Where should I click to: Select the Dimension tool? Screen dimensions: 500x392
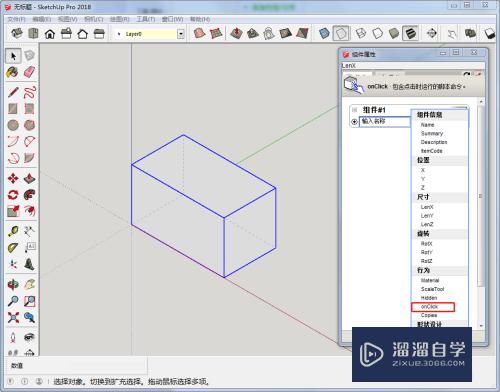pos(29,231)
